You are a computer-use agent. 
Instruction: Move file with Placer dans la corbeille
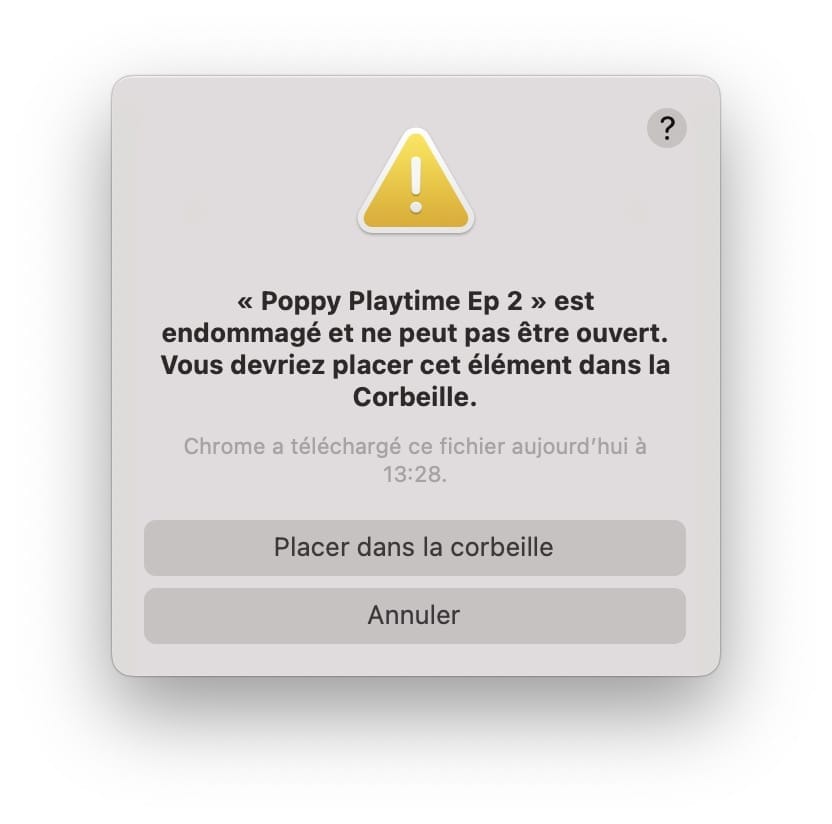coord(414,548)
